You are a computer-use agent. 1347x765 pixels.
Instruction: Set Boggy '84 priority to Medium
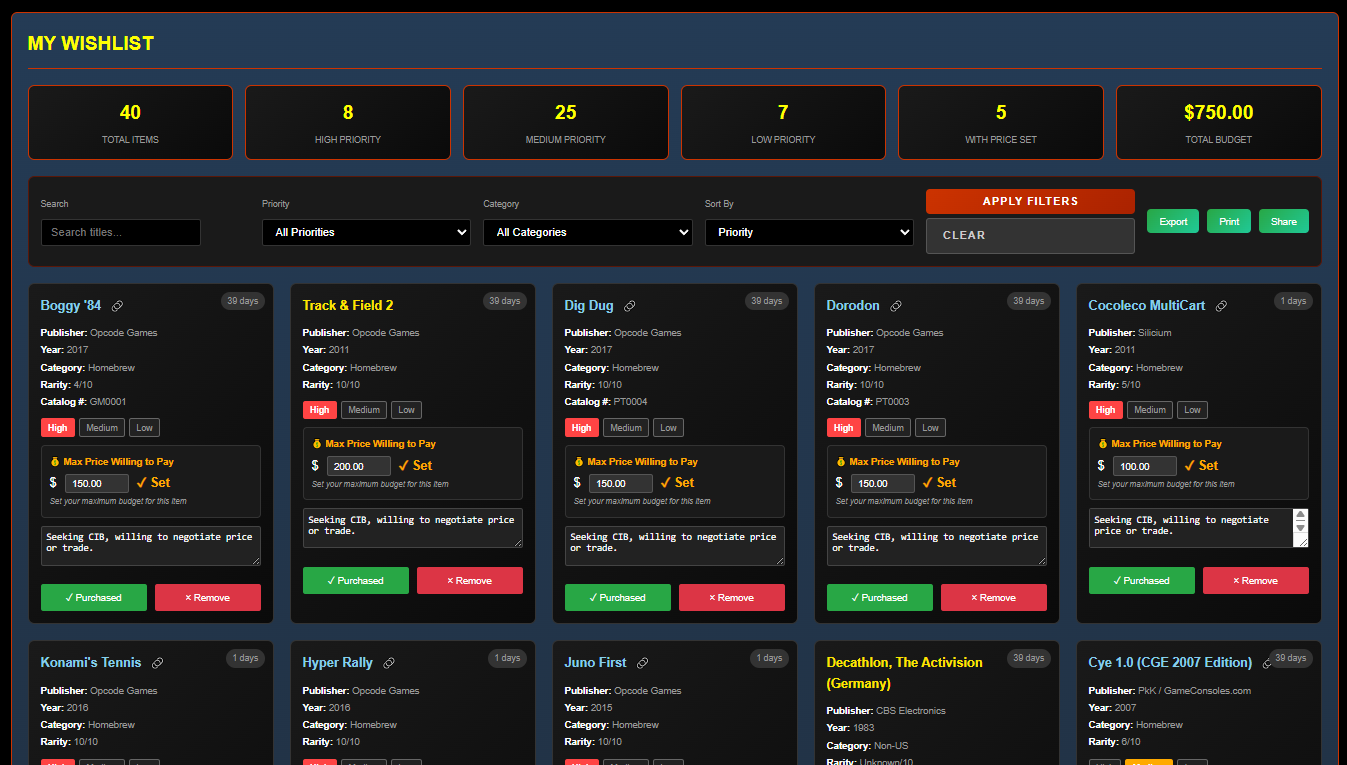click(102, 428)
